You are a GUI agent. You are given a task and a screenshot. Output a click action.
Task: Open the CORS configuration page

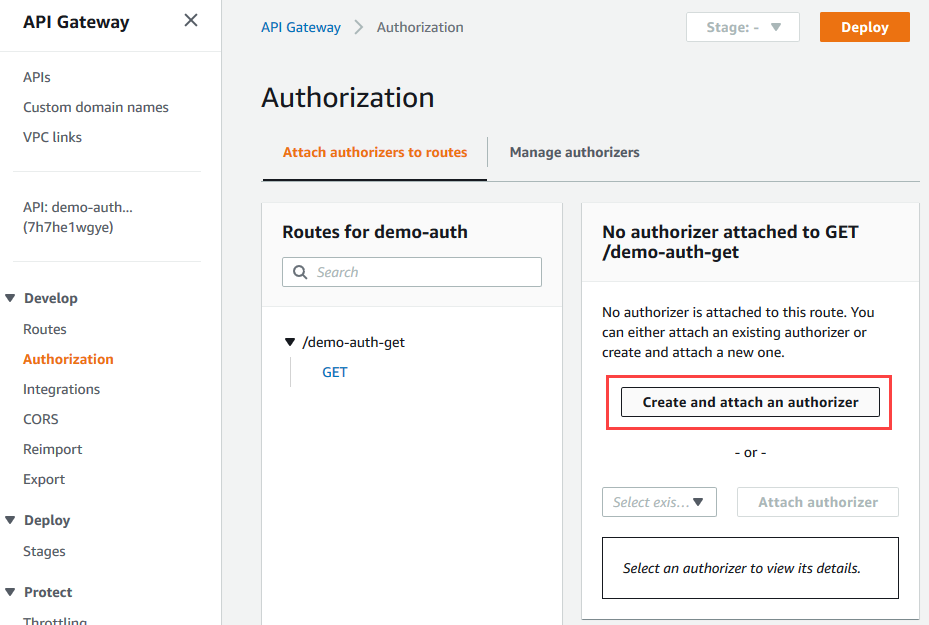tap(40, 419)
